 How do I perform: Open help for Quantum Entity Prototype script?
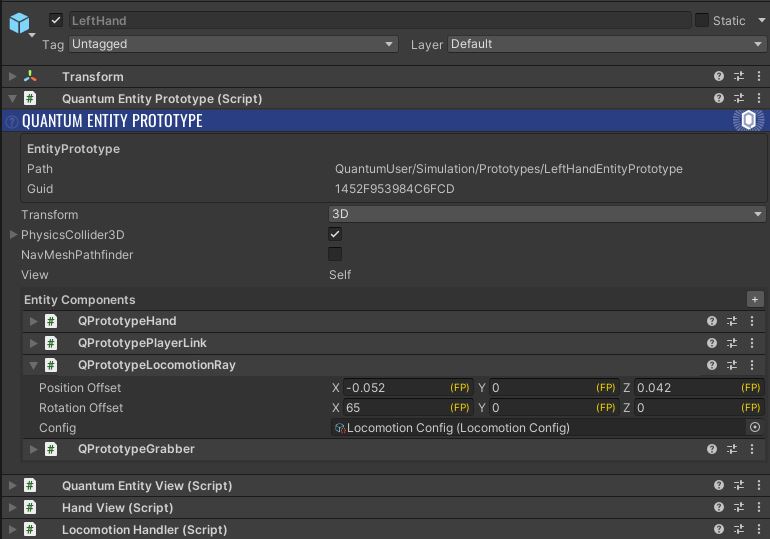719,98
